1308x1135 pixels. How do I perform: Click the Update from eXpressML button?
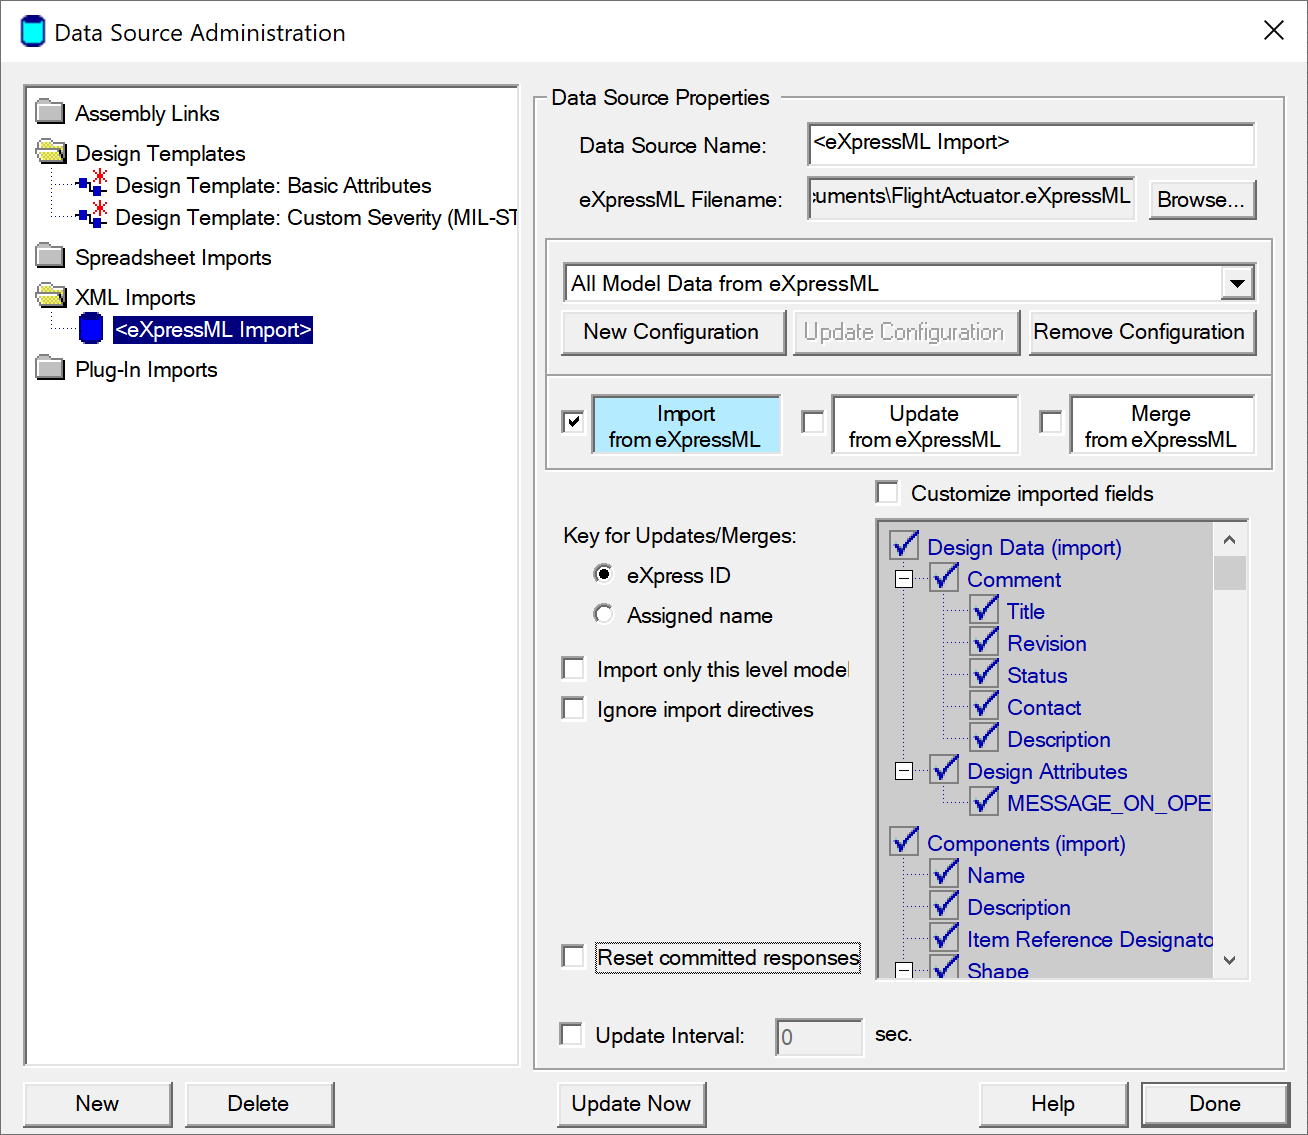[925, 425]
